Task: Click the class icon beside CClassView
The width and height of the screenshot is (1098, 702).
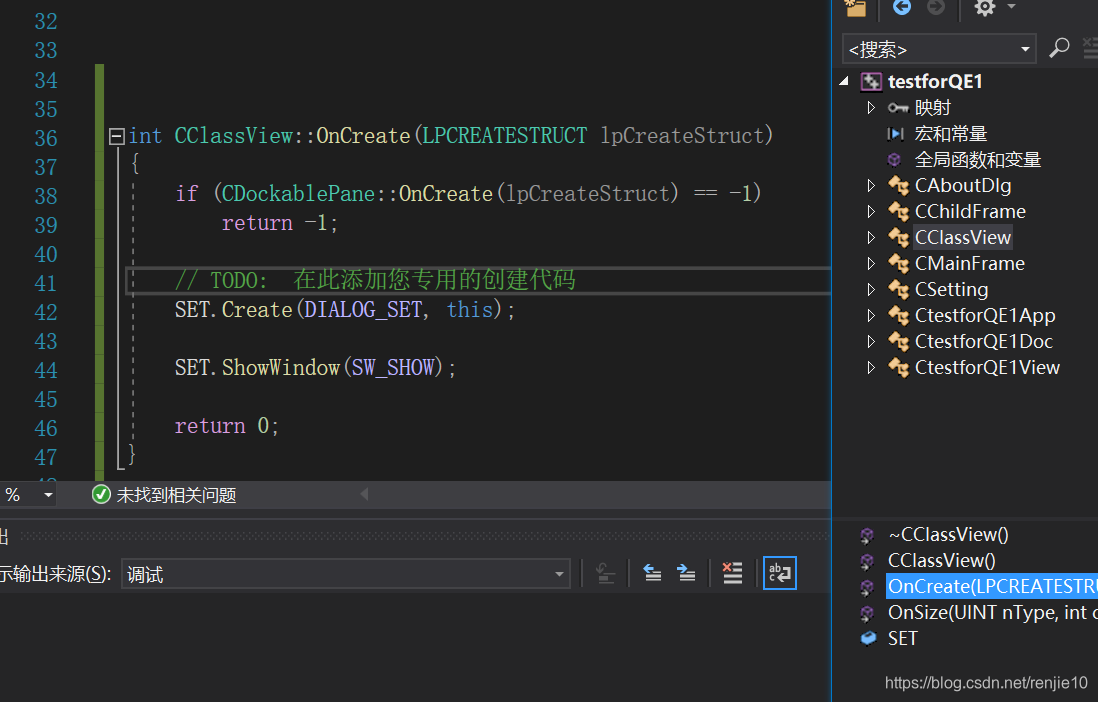Action: point(898,238)
